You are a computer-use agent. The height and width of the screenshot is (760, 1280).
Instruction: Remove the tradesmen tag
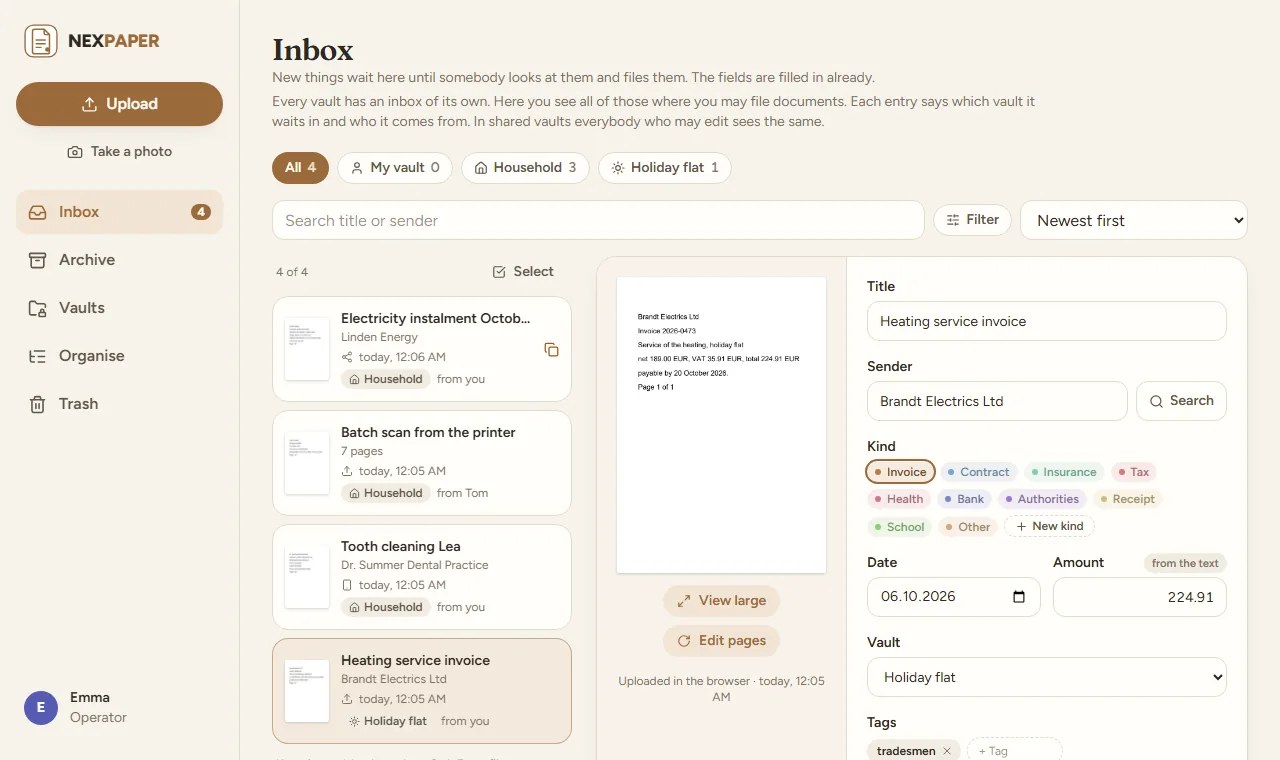947,751
